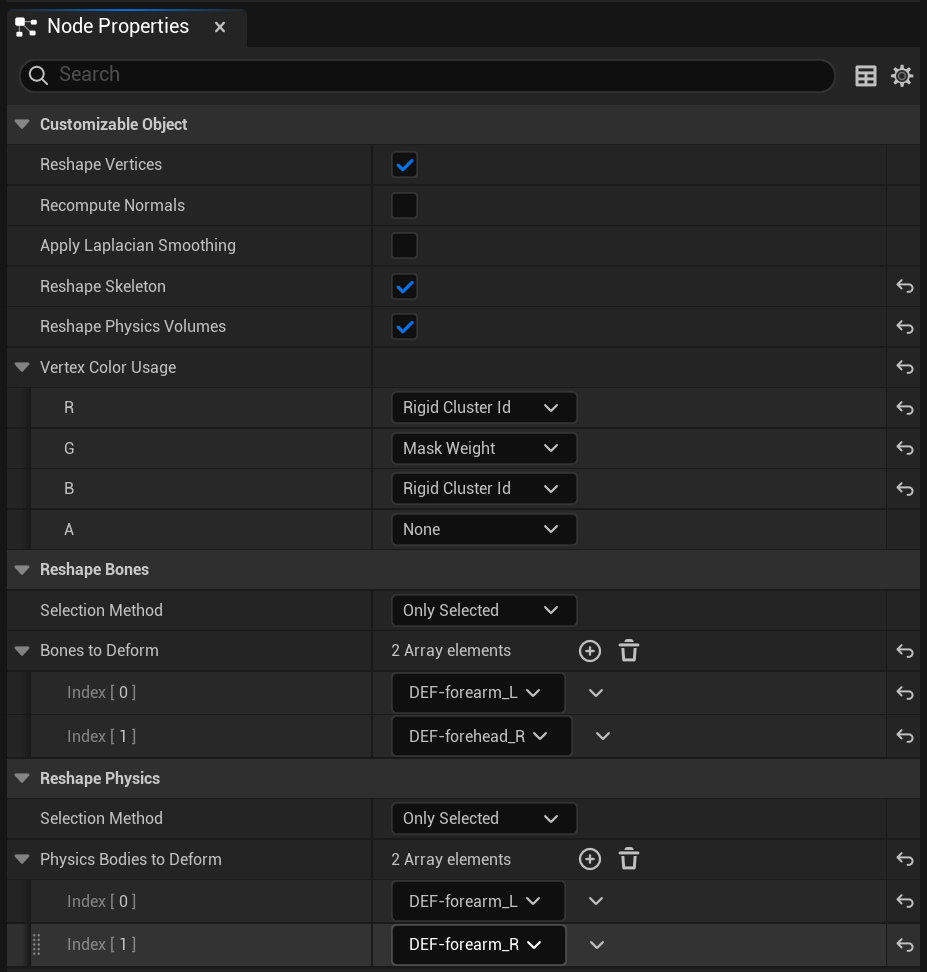Collapse the Reshape Physics section header

(x=22, y=778)
